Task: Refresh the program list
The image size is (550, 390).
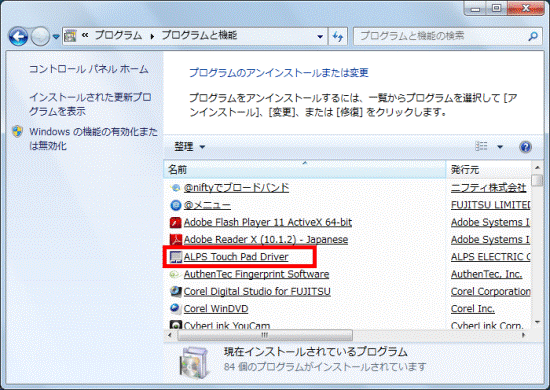Action: click(338, 36)
